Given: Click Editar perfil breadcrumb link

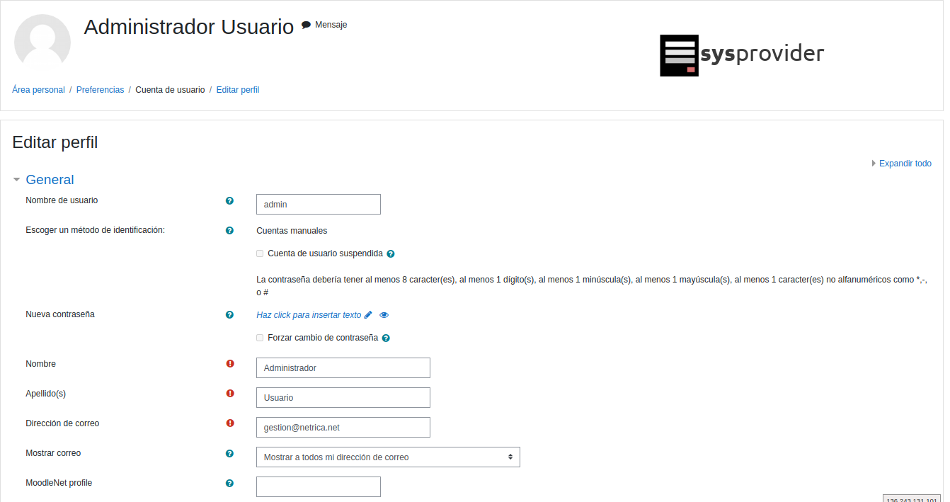Looking at the screenshot, I should pyautogui.click(x=237, y=90).
